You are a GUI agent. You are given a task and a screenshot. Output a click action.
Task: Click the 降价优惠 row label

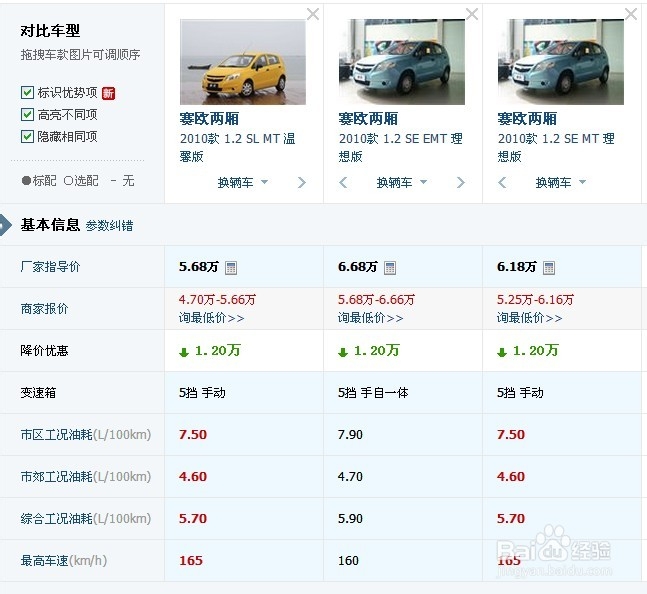(x=44, y=351)
